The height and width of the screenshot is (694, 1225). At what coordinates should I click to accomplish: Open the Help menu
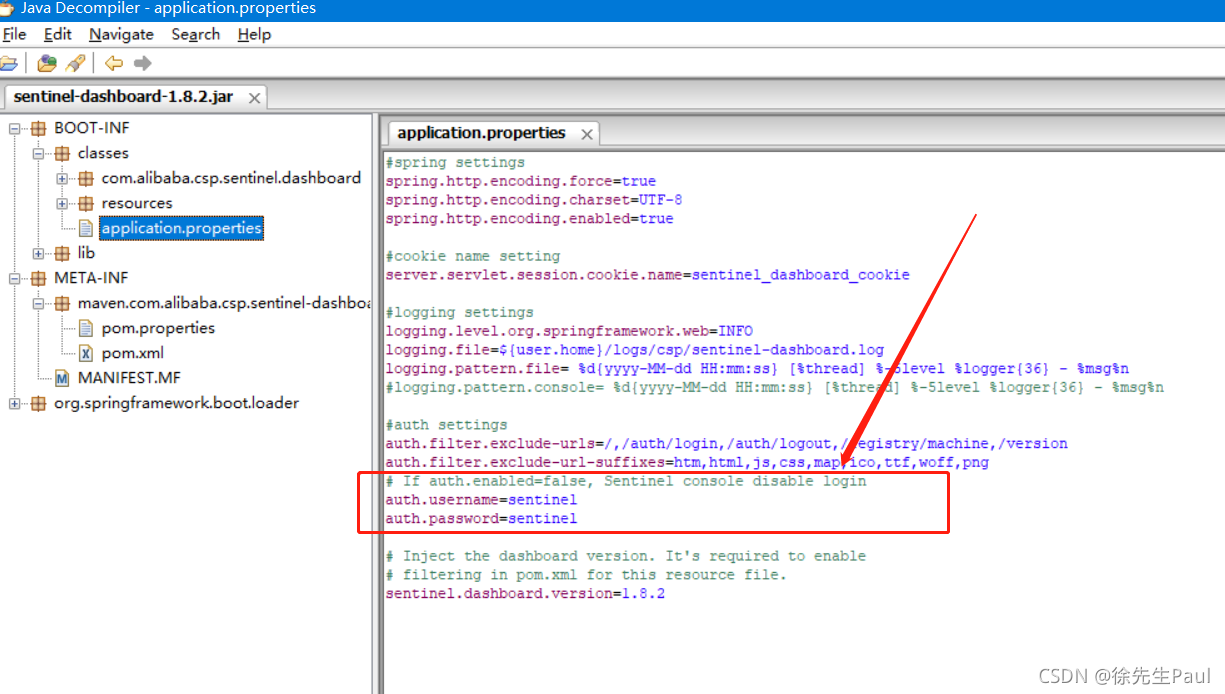[254, 34]
